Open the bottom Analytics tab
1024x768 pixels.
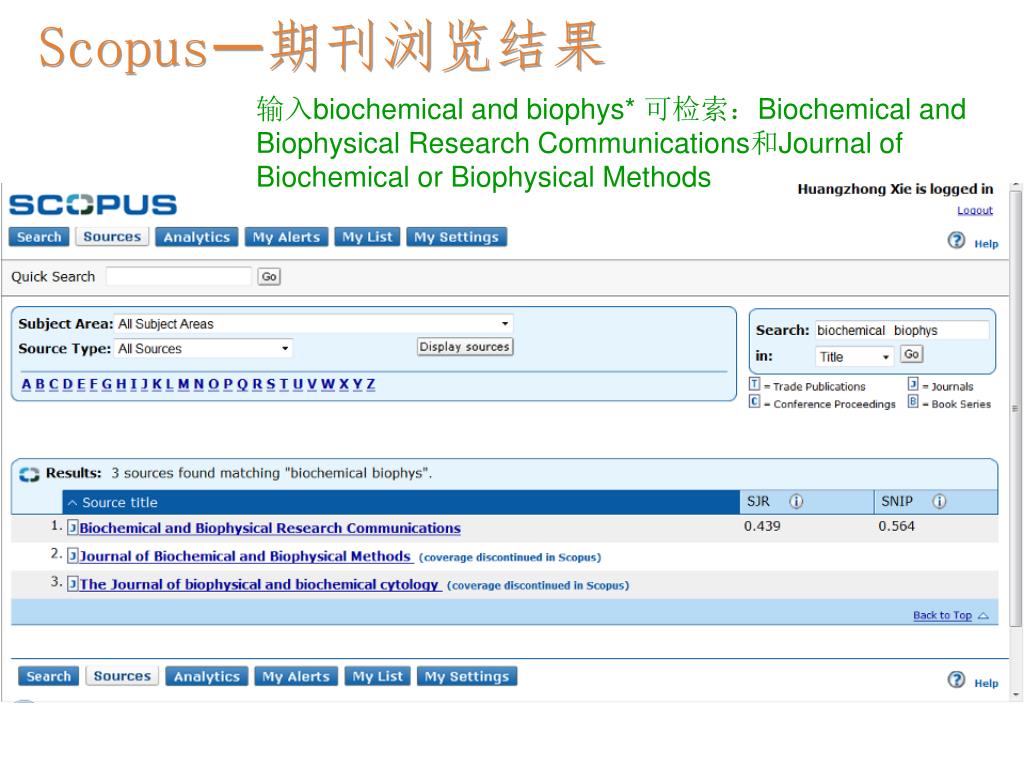point(206,677)
